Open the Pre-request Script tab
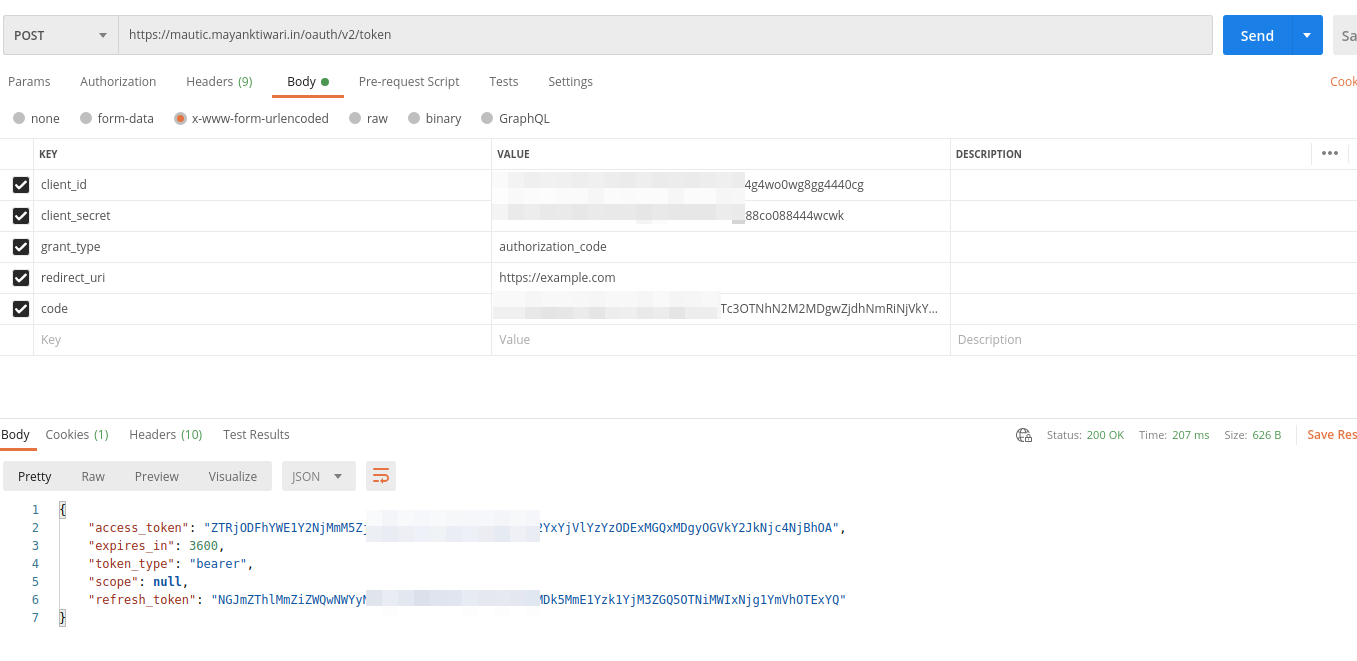The image size is (1357, 661). point(409,81)
